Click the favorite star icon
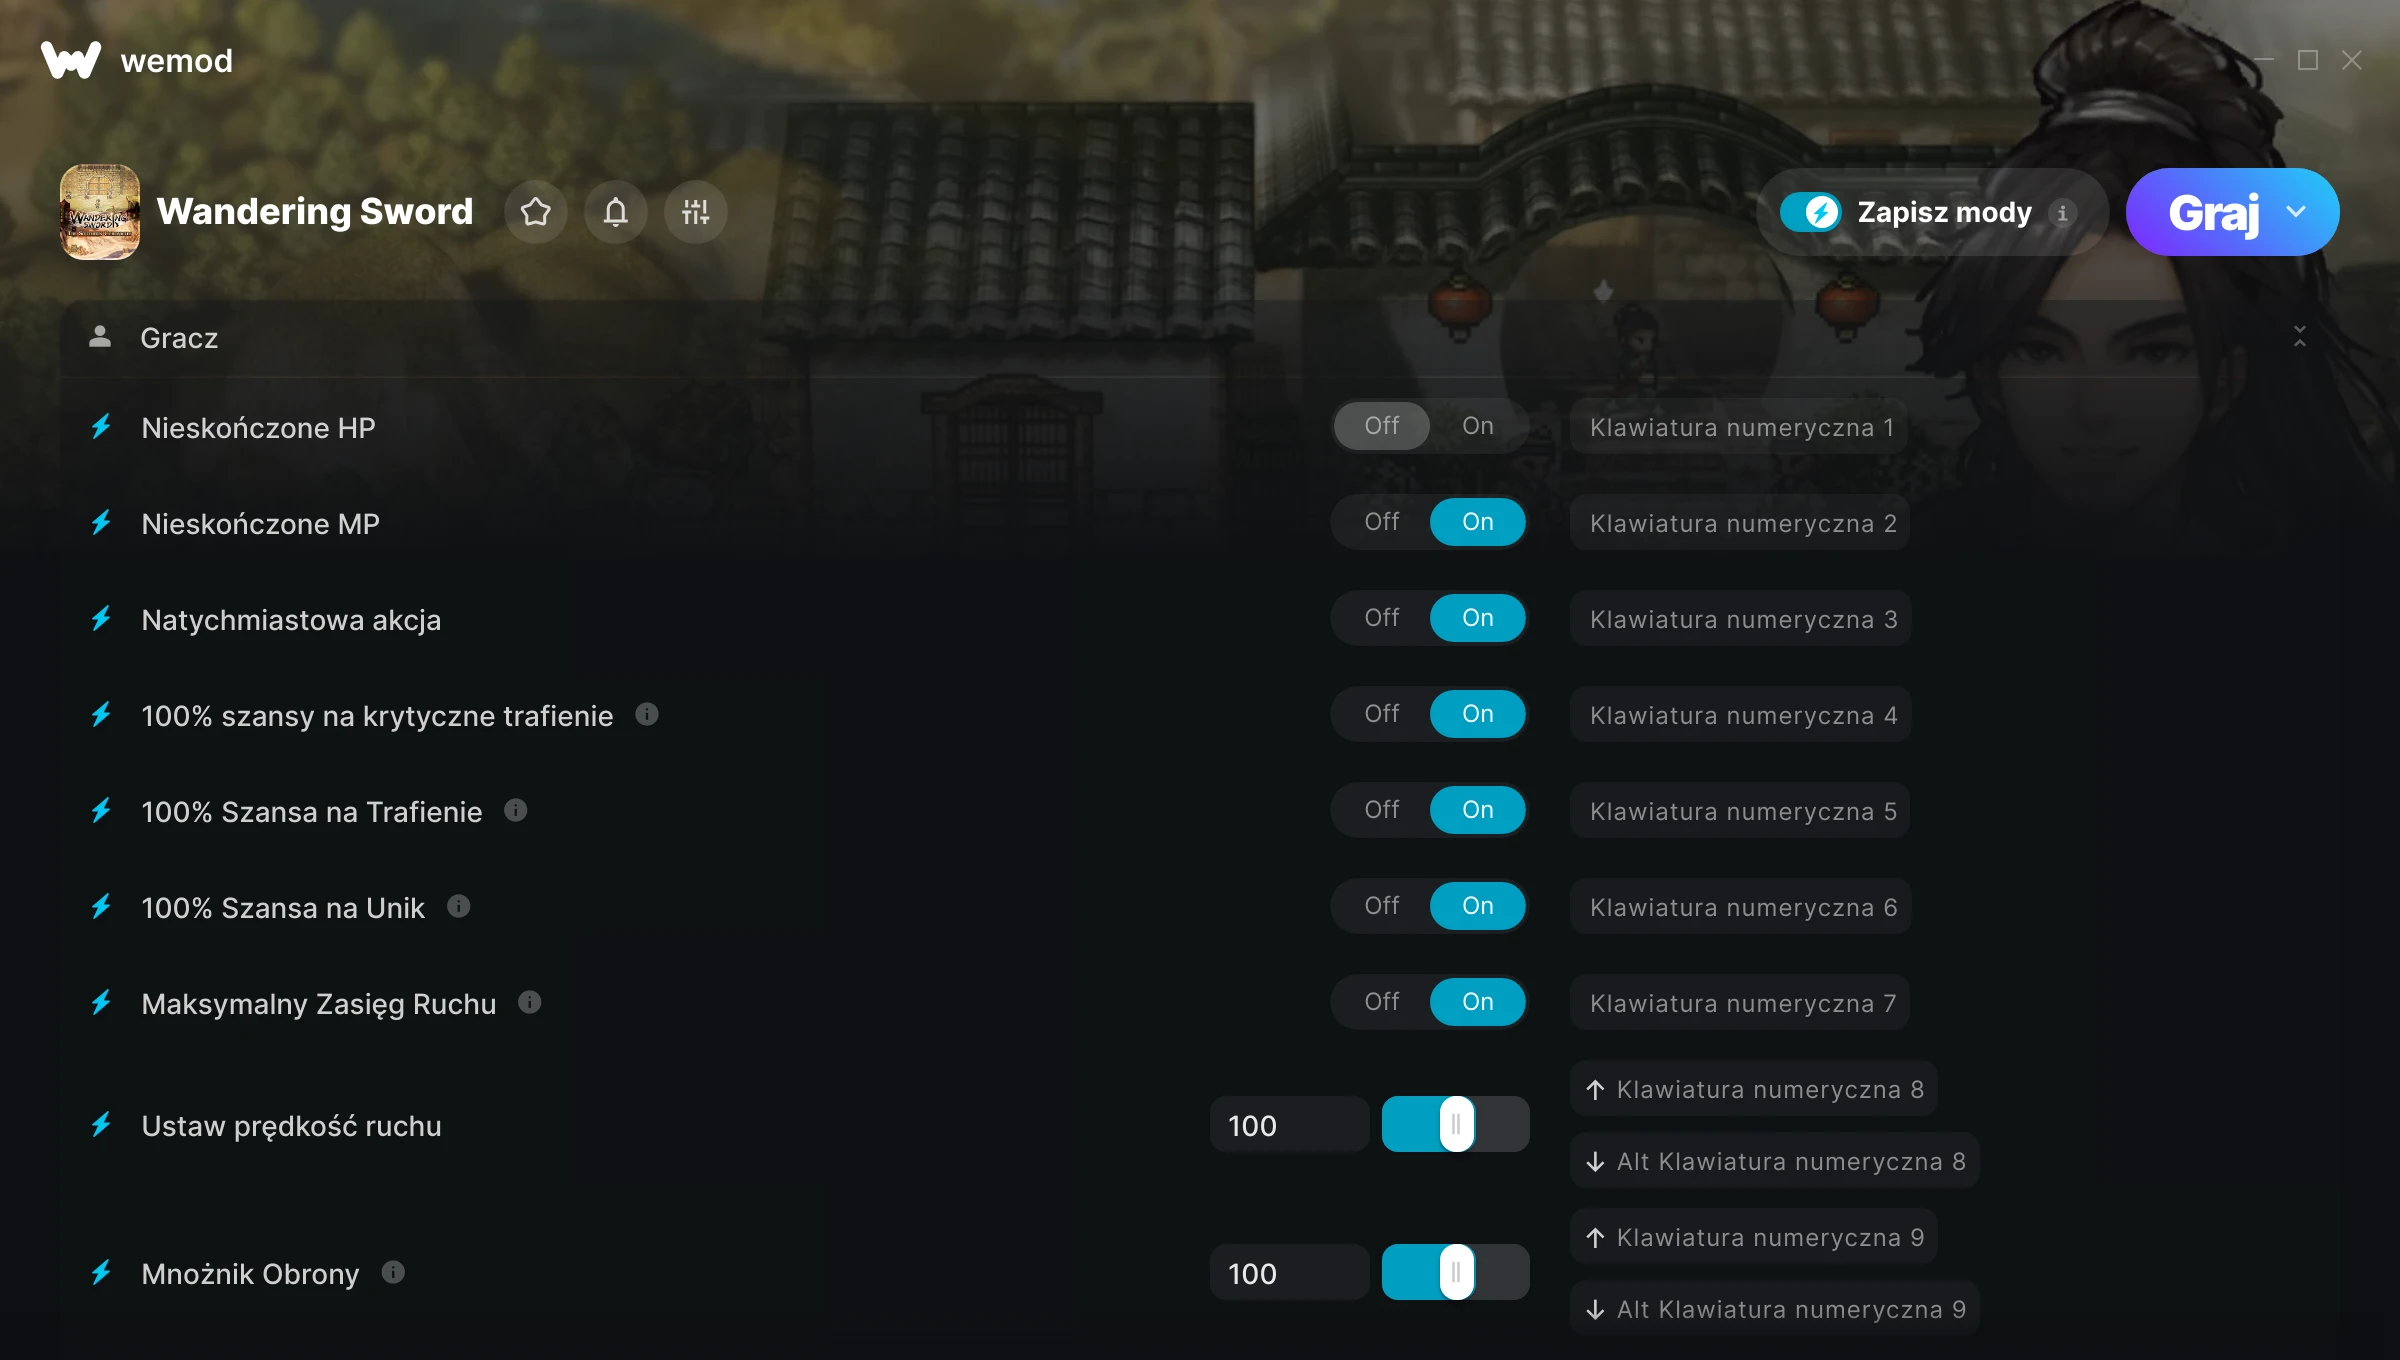This screenshot has height=1360, width=2400. point(536,212)
